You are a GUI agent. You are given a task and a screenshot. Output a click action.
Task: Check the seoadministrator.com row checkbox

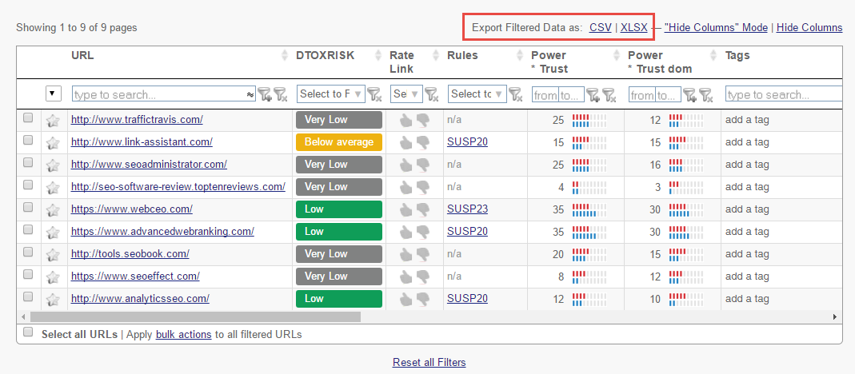click(x=28, y=162)
